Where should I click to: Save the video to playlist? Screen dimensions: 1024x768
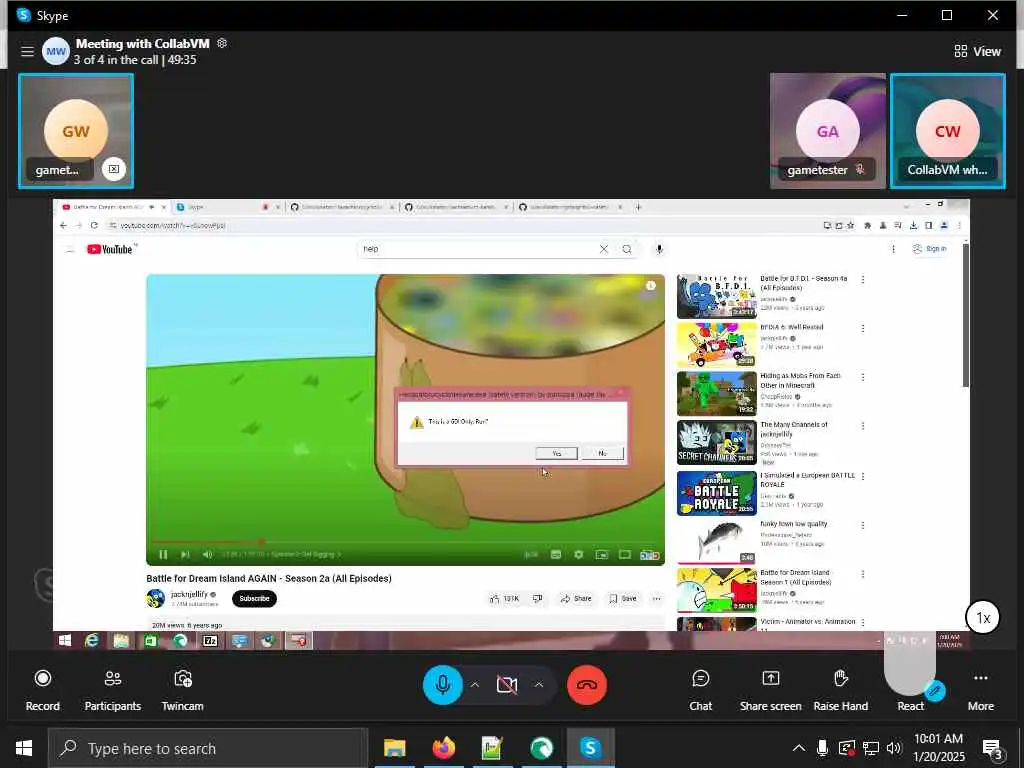click(622, 598)
